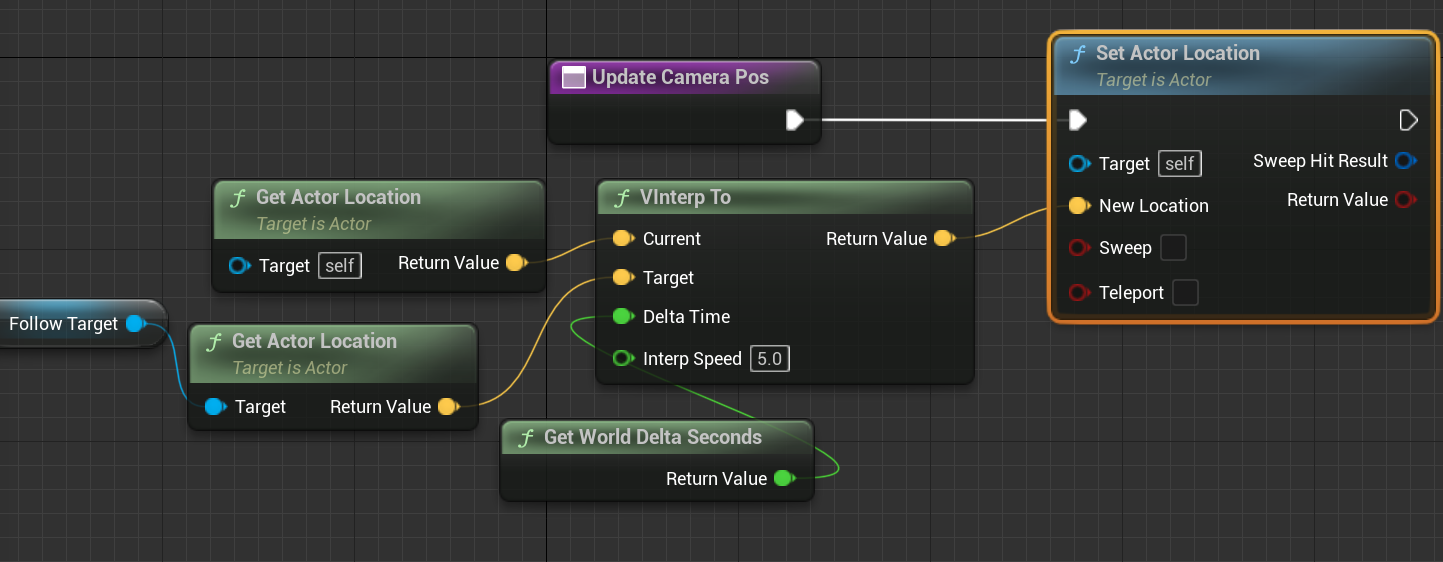Screen dimensions: 1443x562
Task: Click Set Actor Location execution output pin
Action: (x=1408, y=121)
